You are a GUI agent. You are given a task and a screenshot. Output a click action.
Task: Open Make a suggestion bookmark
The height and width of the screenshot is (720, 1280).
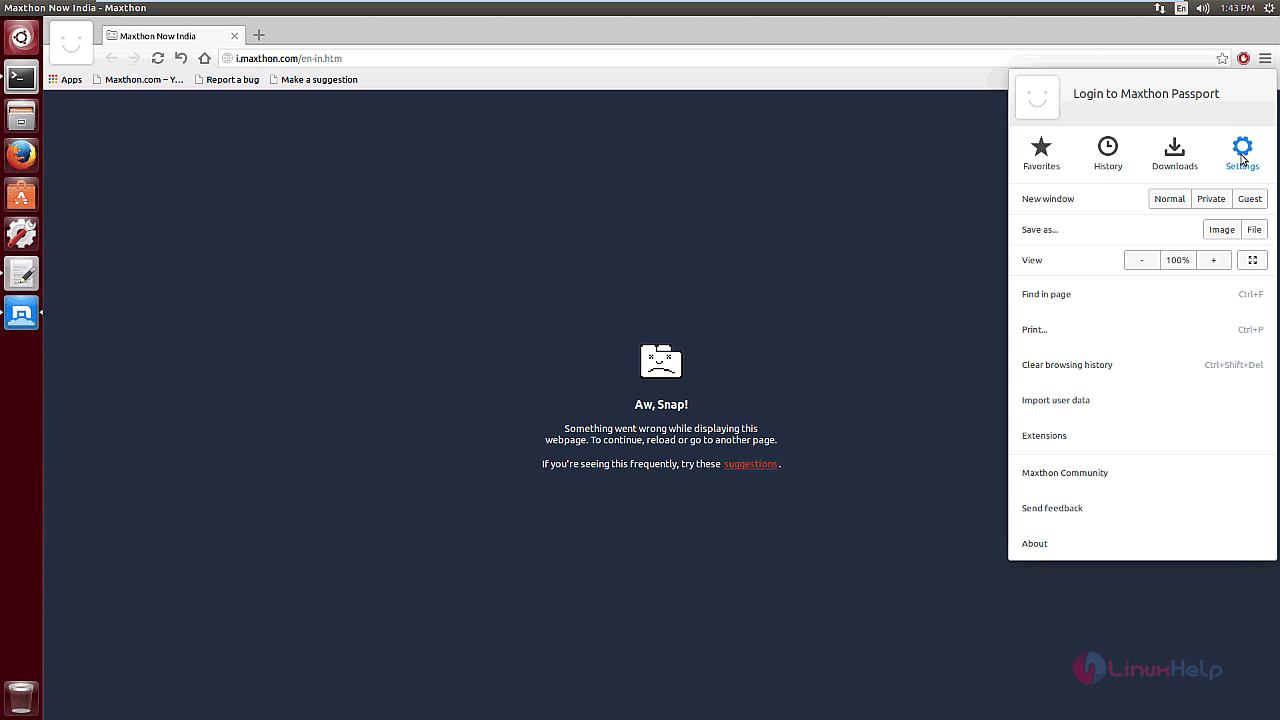pos(313,79)
